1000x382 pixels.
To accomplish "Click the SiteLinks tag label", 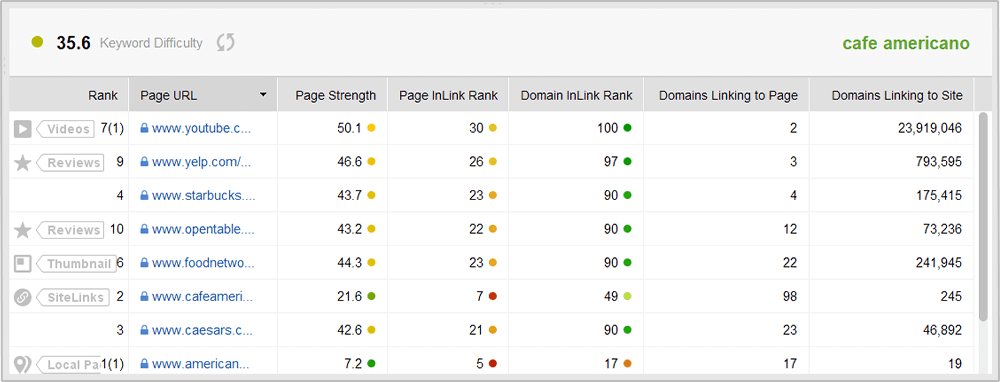I will coord(72,297).
